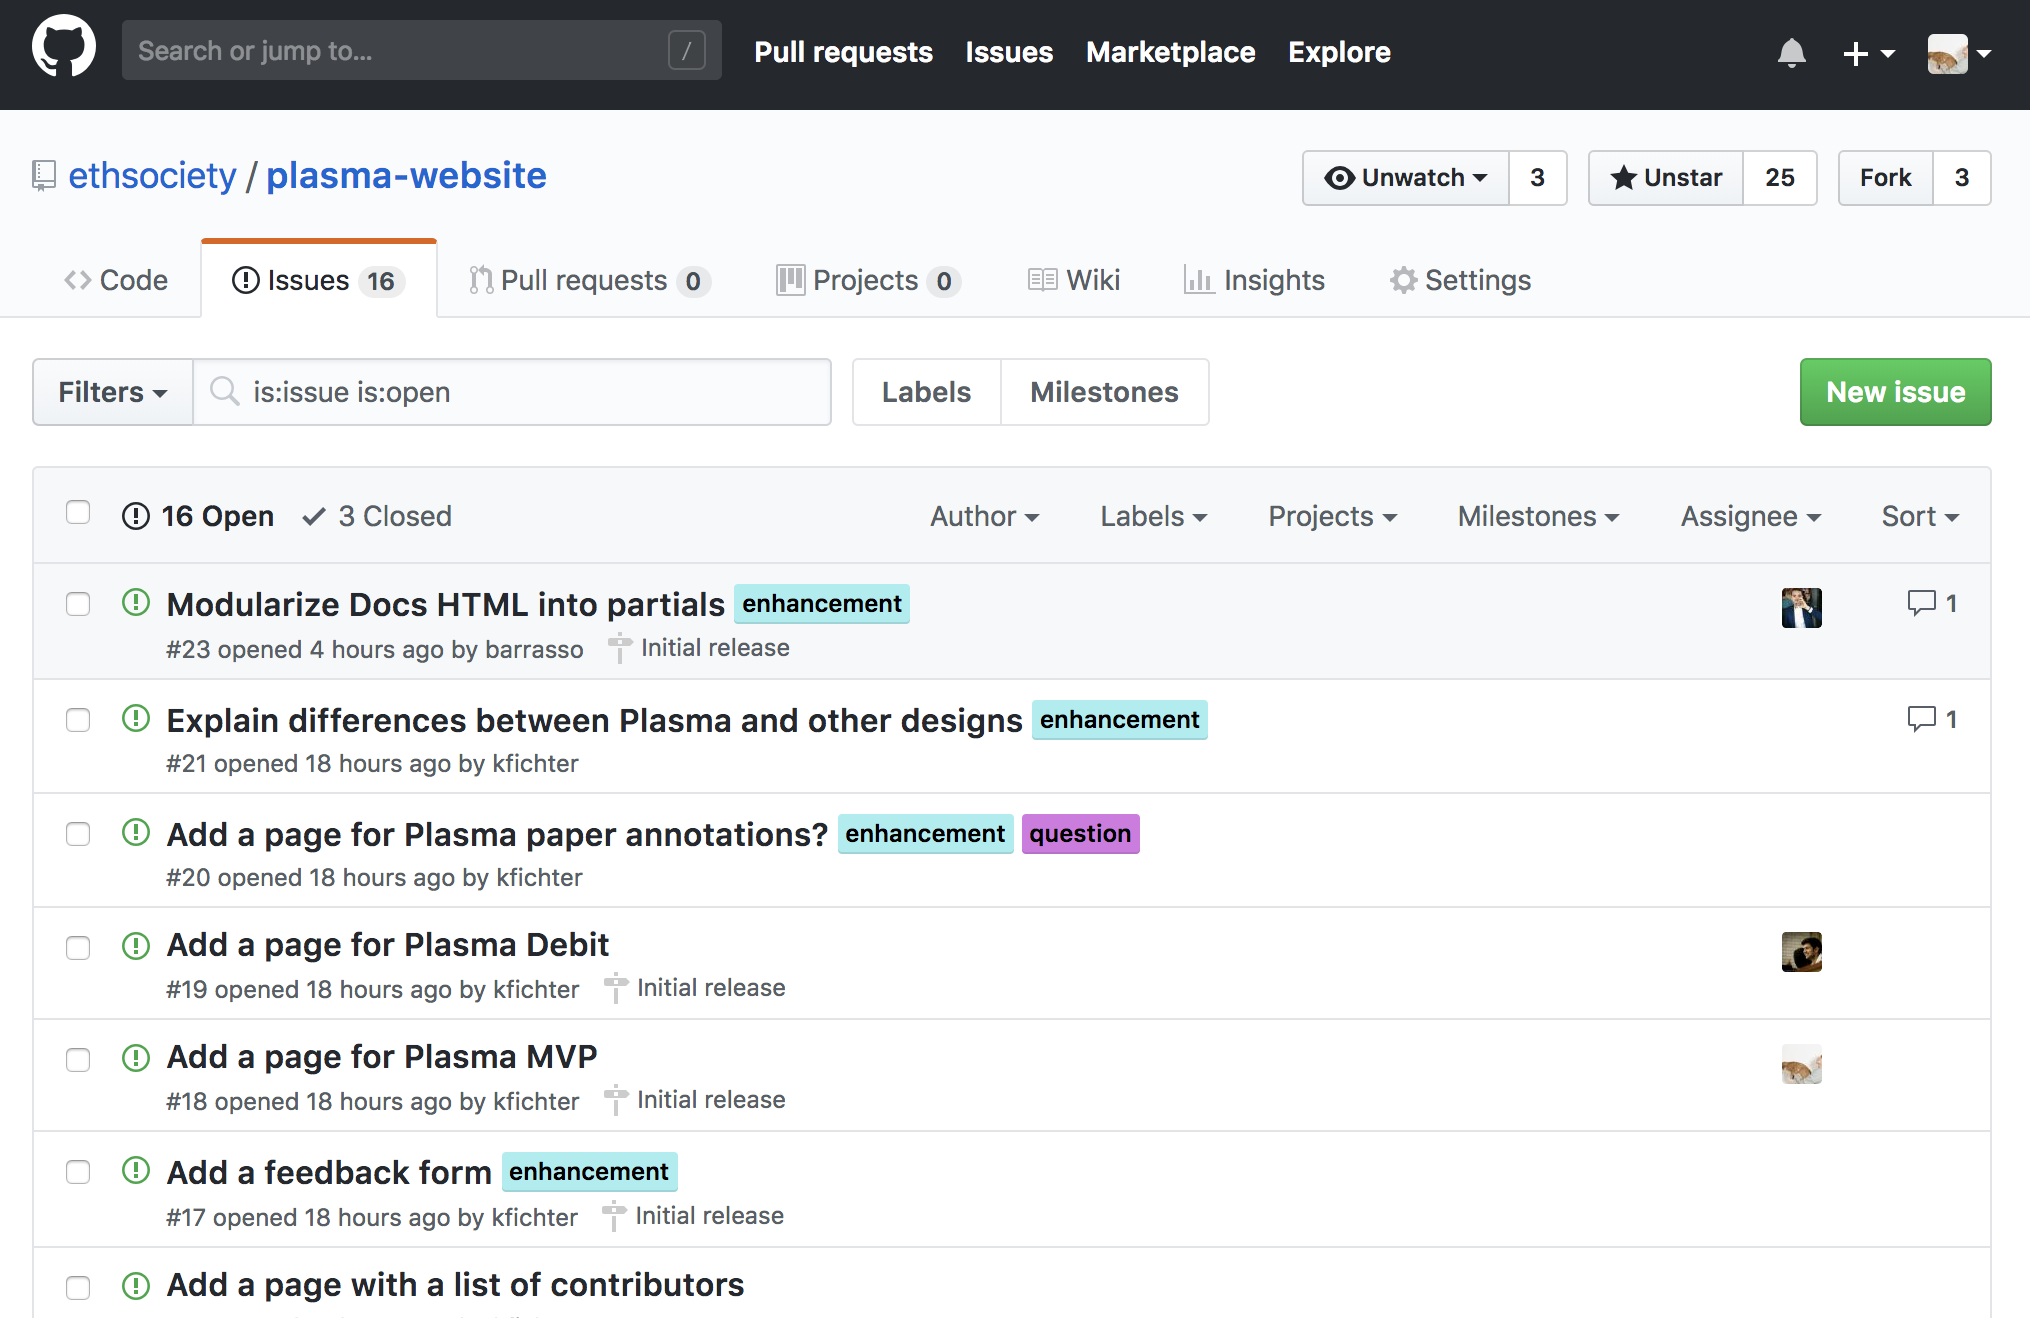Click milestone icon on issue #19
This screenshot has height=1318, width=2030.
point(616,988)
